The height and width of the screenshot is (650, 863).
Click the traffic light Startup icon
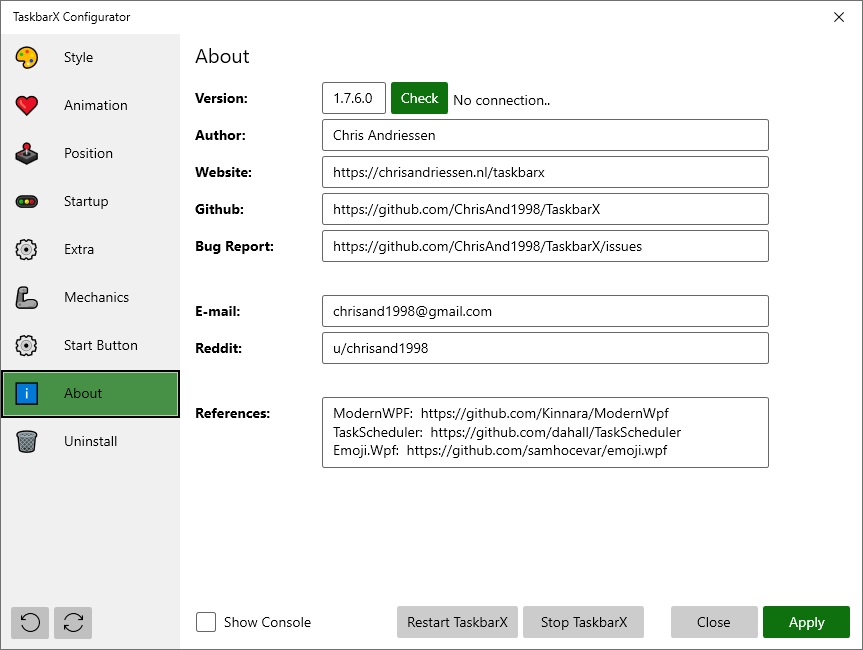pos(26,201)
